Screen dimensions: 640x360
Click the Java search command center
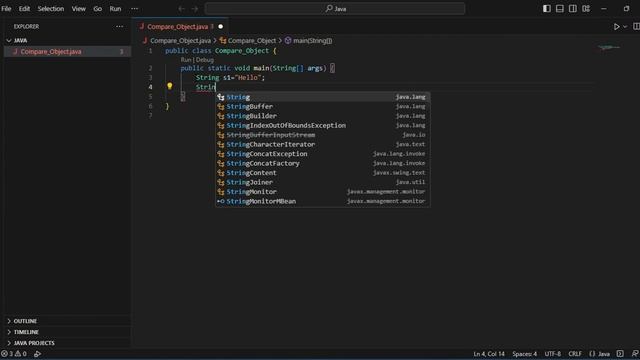pos(335,9)
